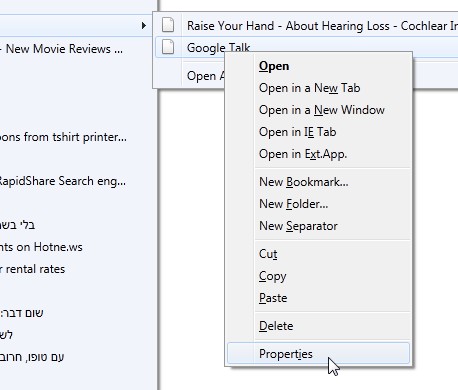This screenshot has height=390, width=458.
Task: Choose New Separator
Action: pyautogui.click(x=318, y=226)
